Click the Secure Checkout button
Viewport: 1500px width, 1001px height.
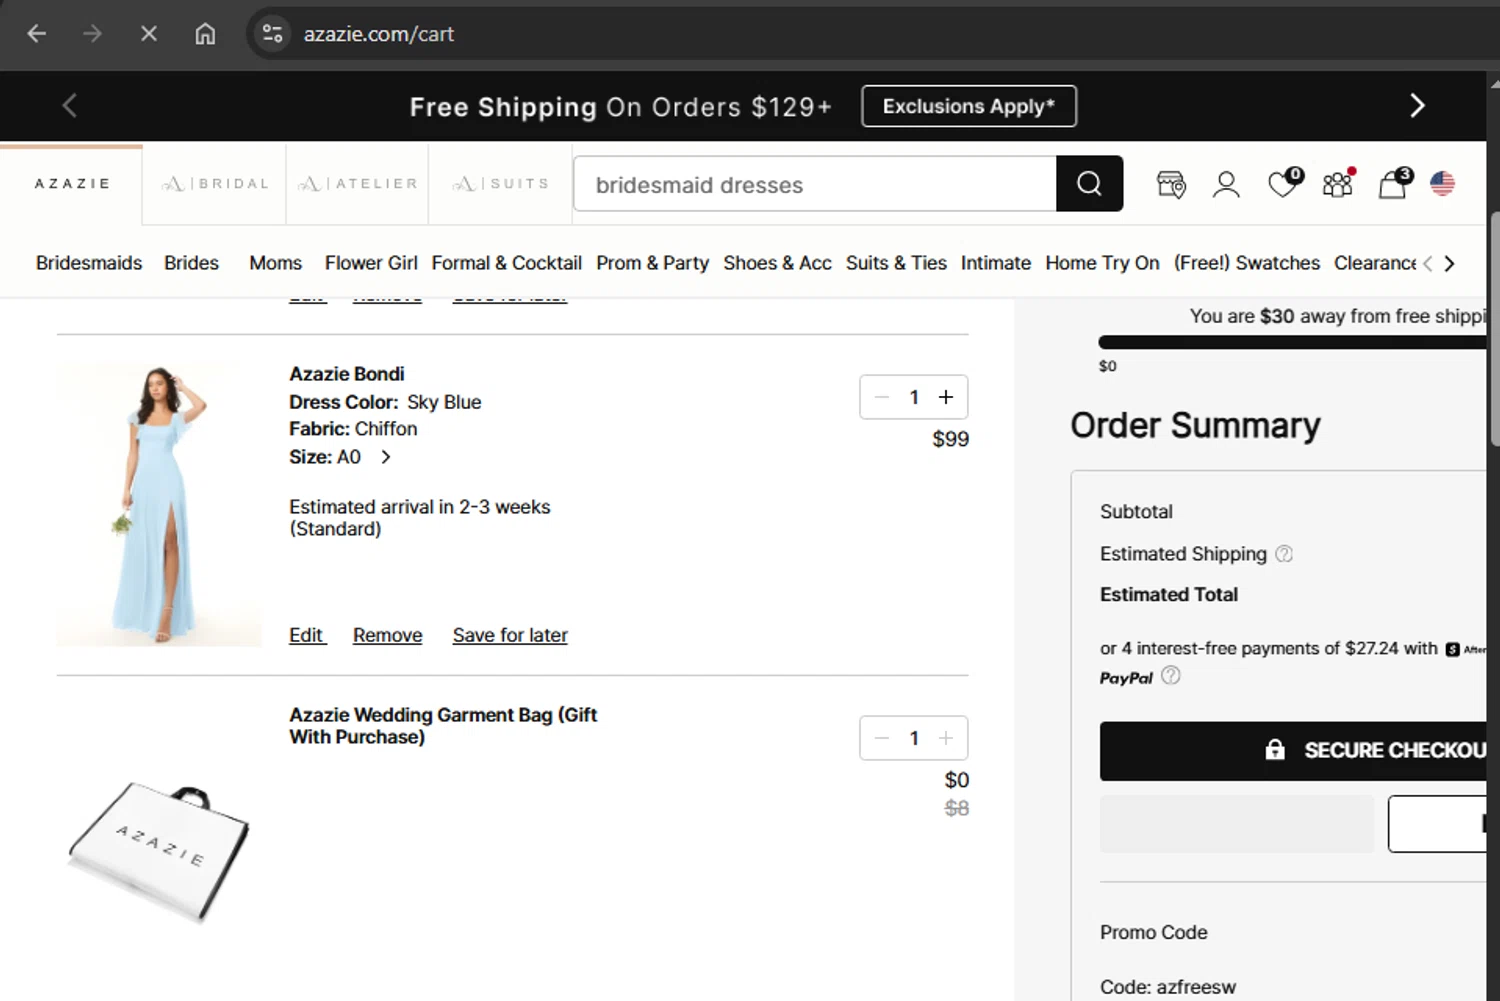[1293, 751]
